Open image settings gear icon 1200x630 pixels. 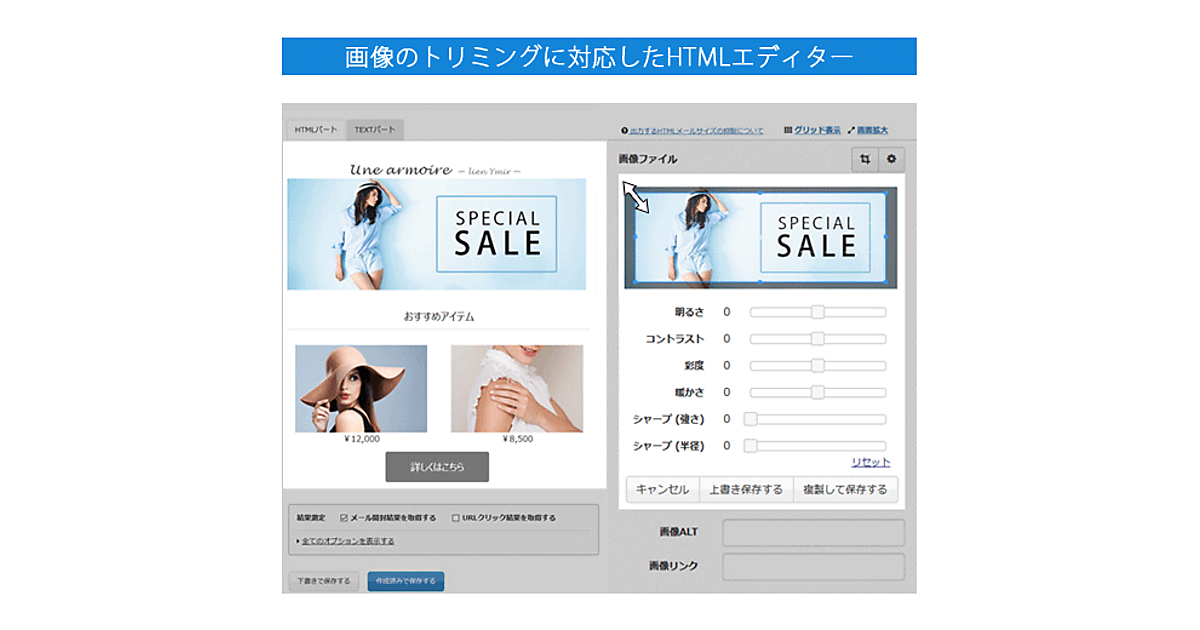(x=891, y=159)
